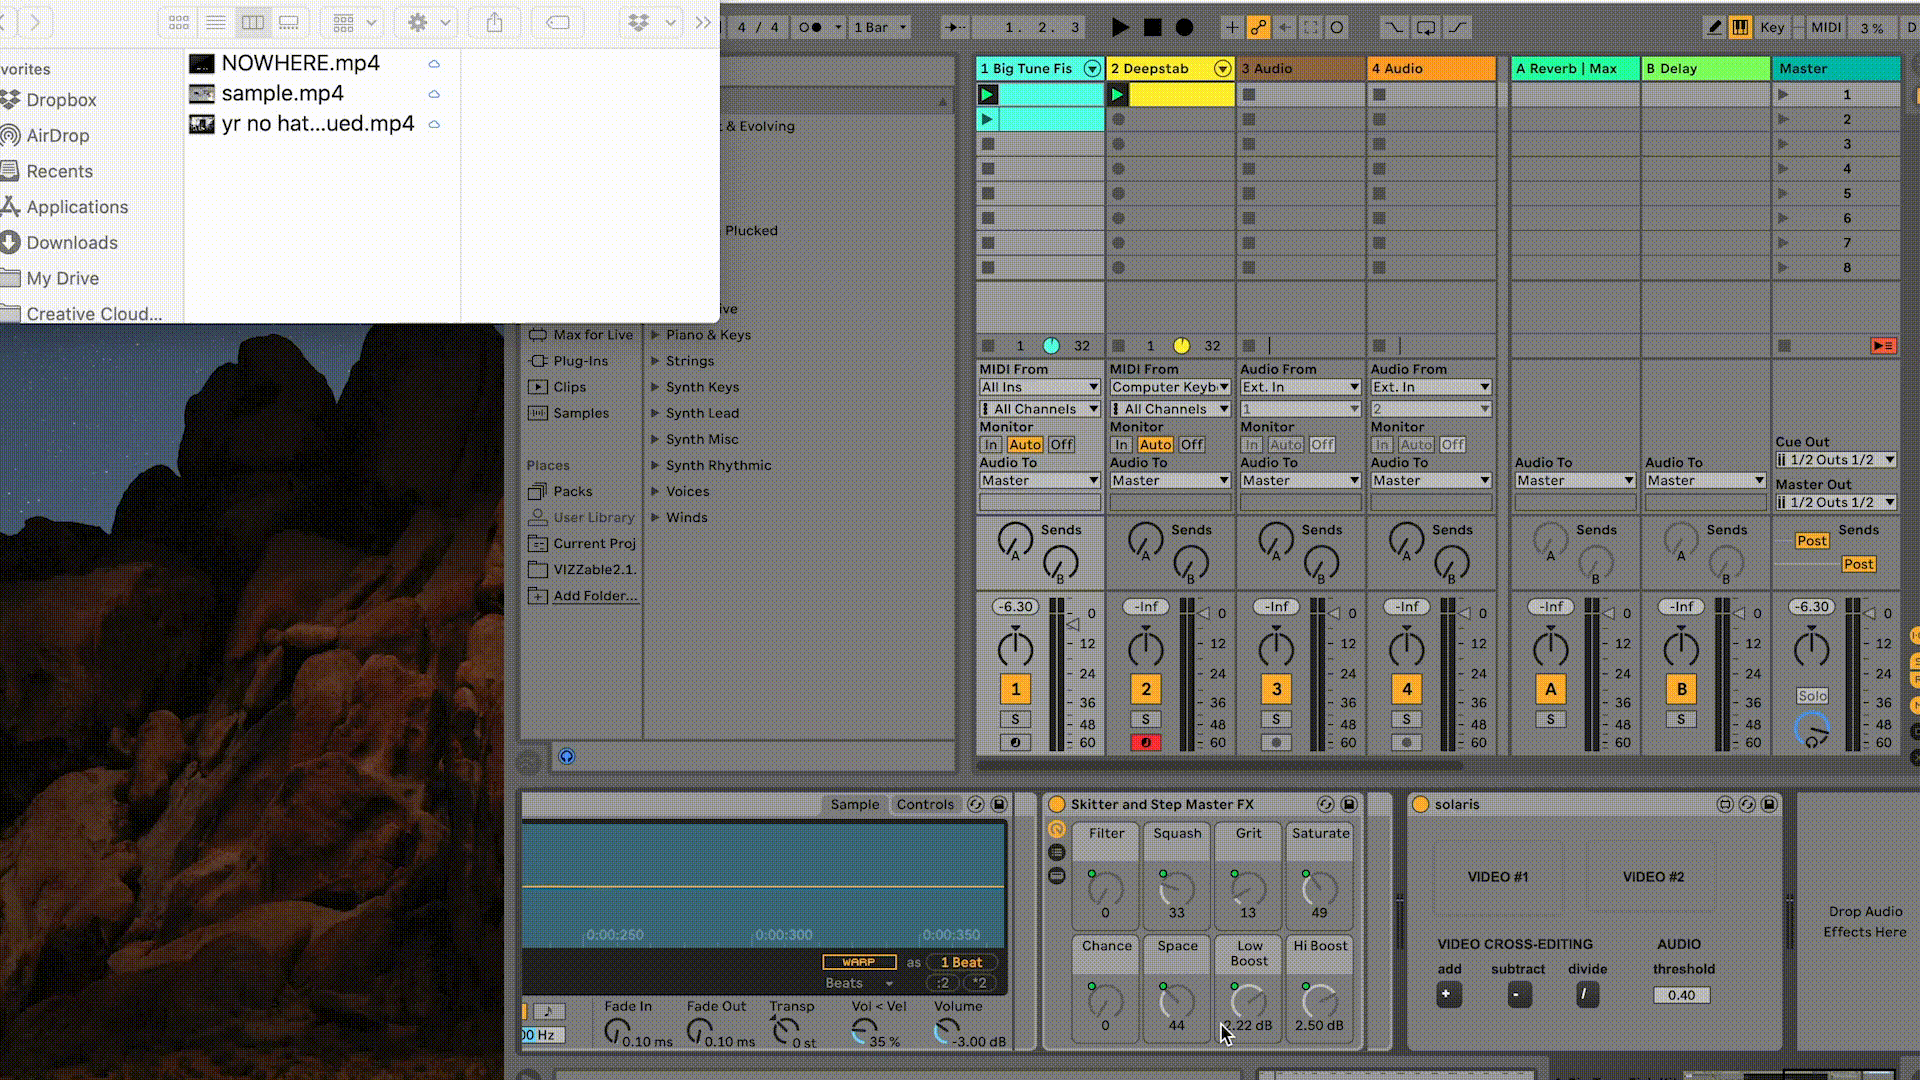Click Add Folder in Places
Image resolution: width=1920 pixels, height=1080 pixels.
594,596
